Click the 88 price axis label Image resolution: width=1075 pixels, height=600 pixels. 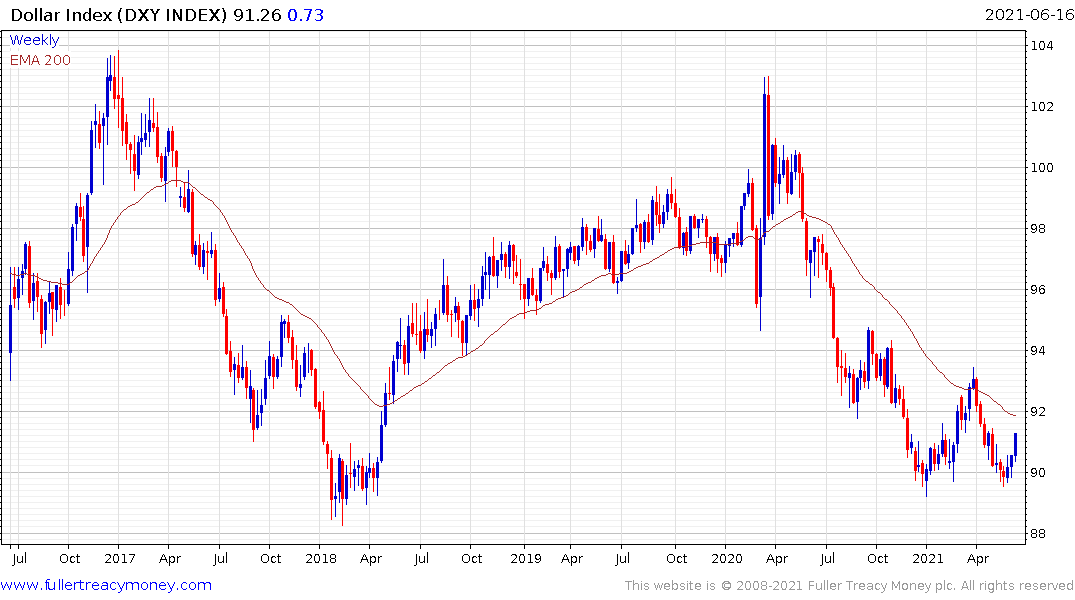(x=1038, y=533)
